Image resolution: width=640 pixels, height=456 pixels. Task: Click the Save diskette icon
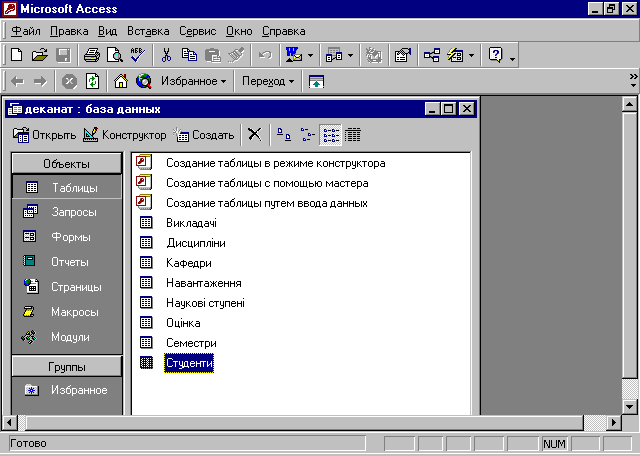[63, 55]
